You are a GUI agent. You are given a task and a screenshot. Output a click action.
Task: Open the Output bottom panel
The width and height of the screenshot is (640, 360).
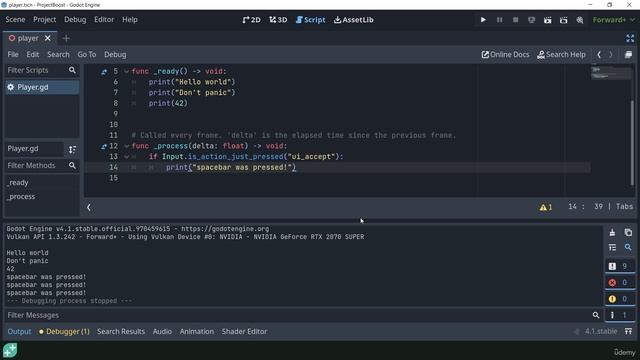pyautogui.click(x=19, y=331)
